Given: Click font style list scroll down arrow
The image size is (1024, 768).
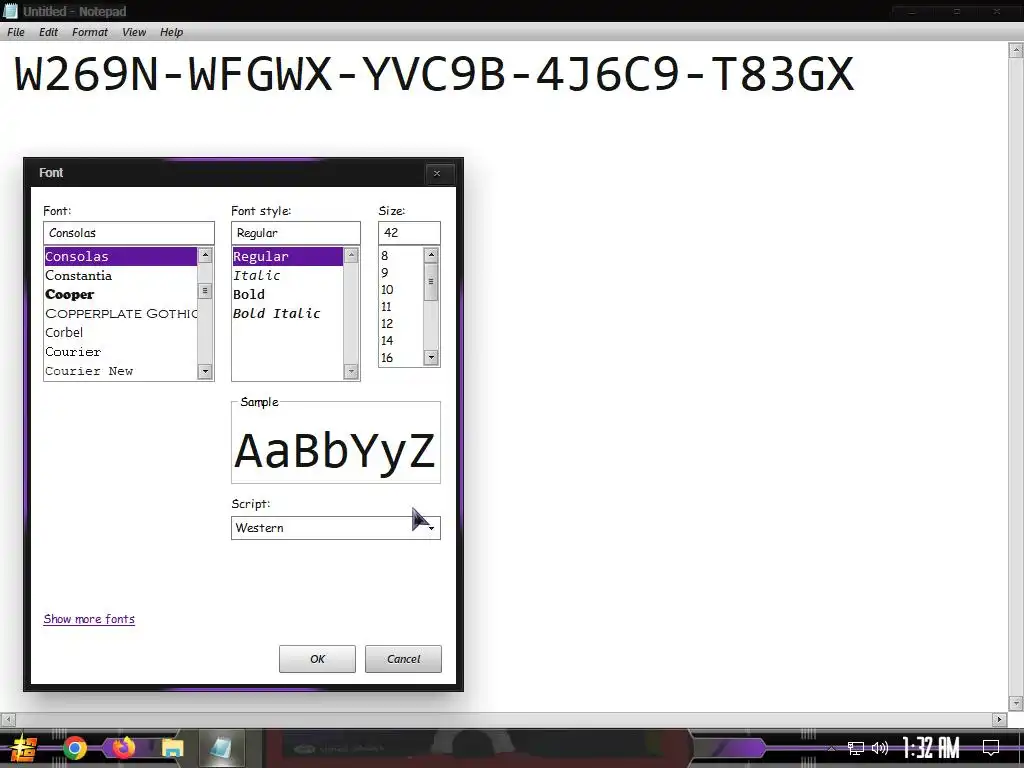Looking at the screenshot, I should [351, 372].
